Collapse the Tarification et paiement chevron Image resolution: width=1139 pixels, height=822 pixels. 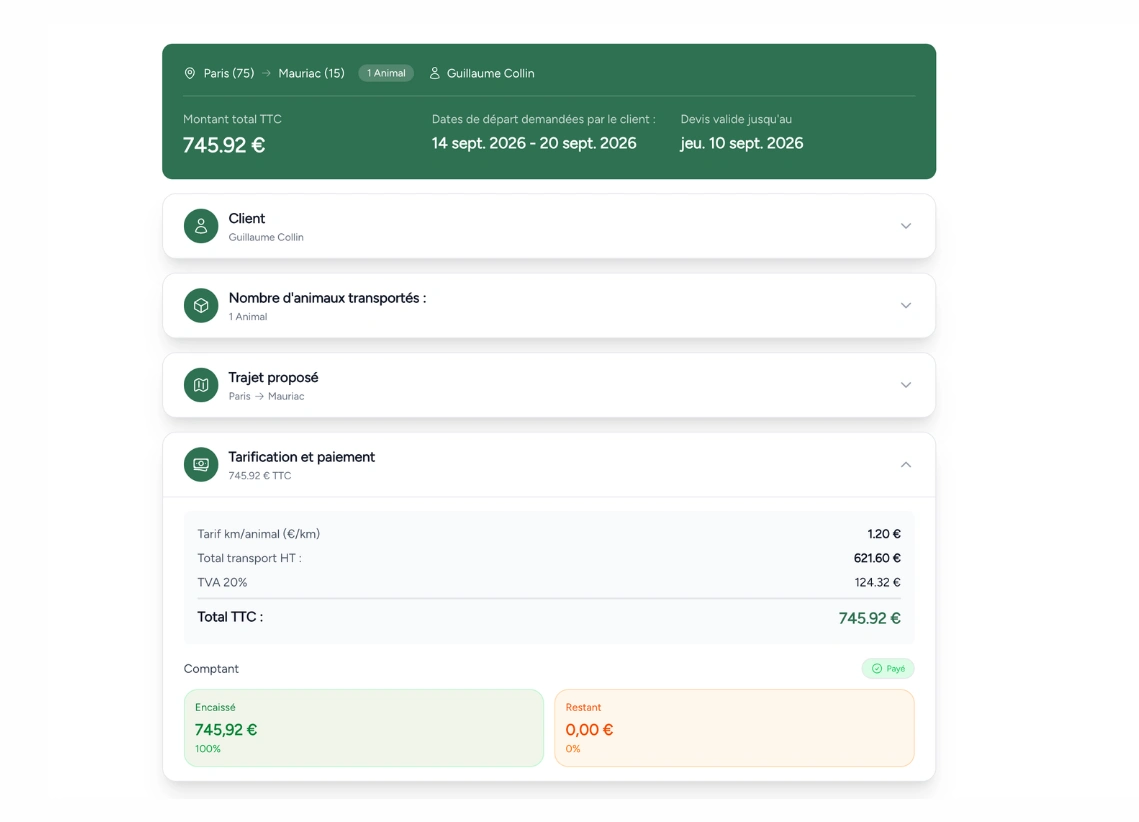click(x=906, y=465)
